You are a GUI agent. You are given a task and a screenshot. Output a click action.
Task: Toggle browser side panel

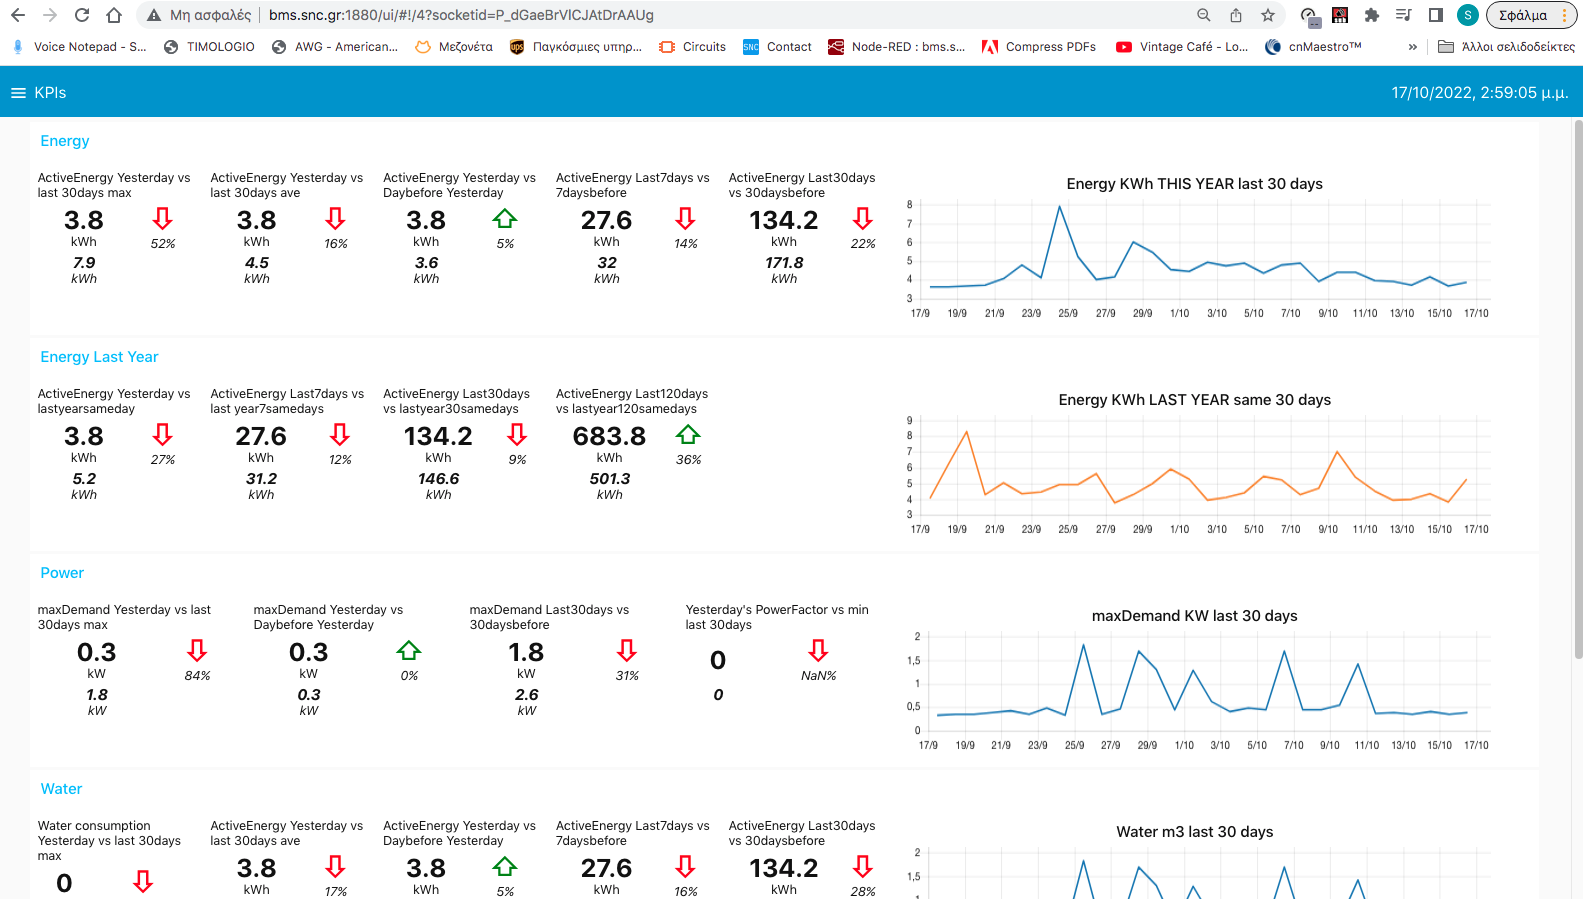[1436, 15]
